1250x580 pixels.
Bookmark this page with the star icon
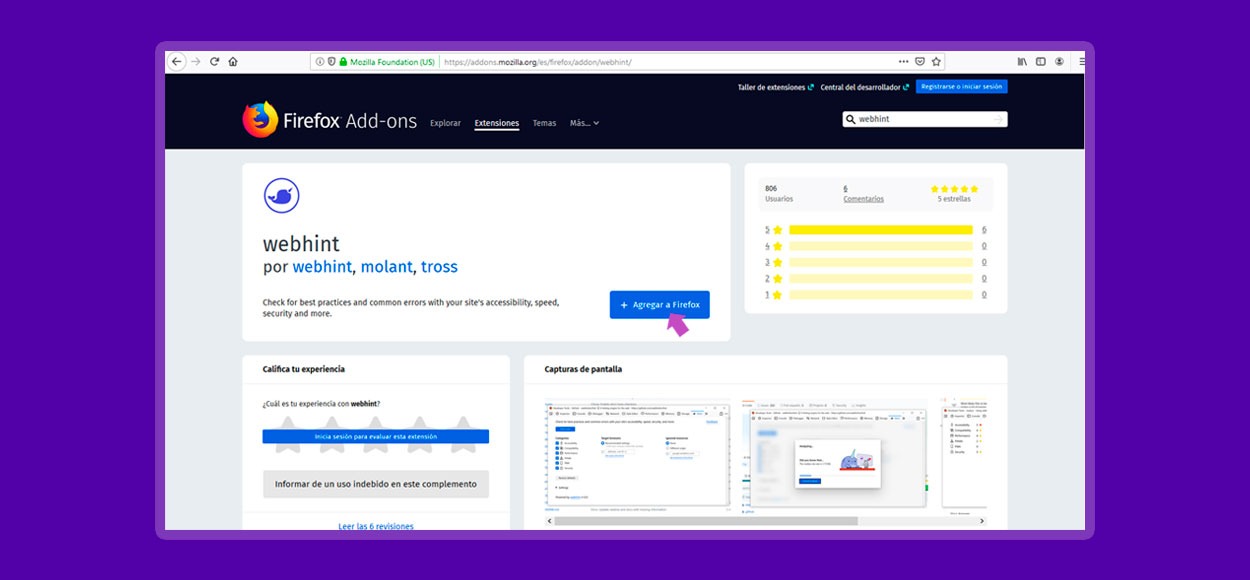(936, 62)
